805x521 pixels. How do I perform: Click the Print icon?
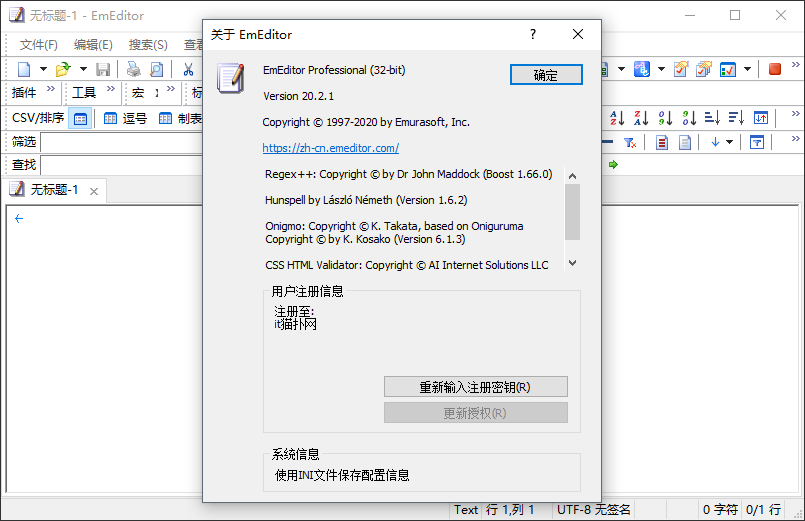[134, 69]
